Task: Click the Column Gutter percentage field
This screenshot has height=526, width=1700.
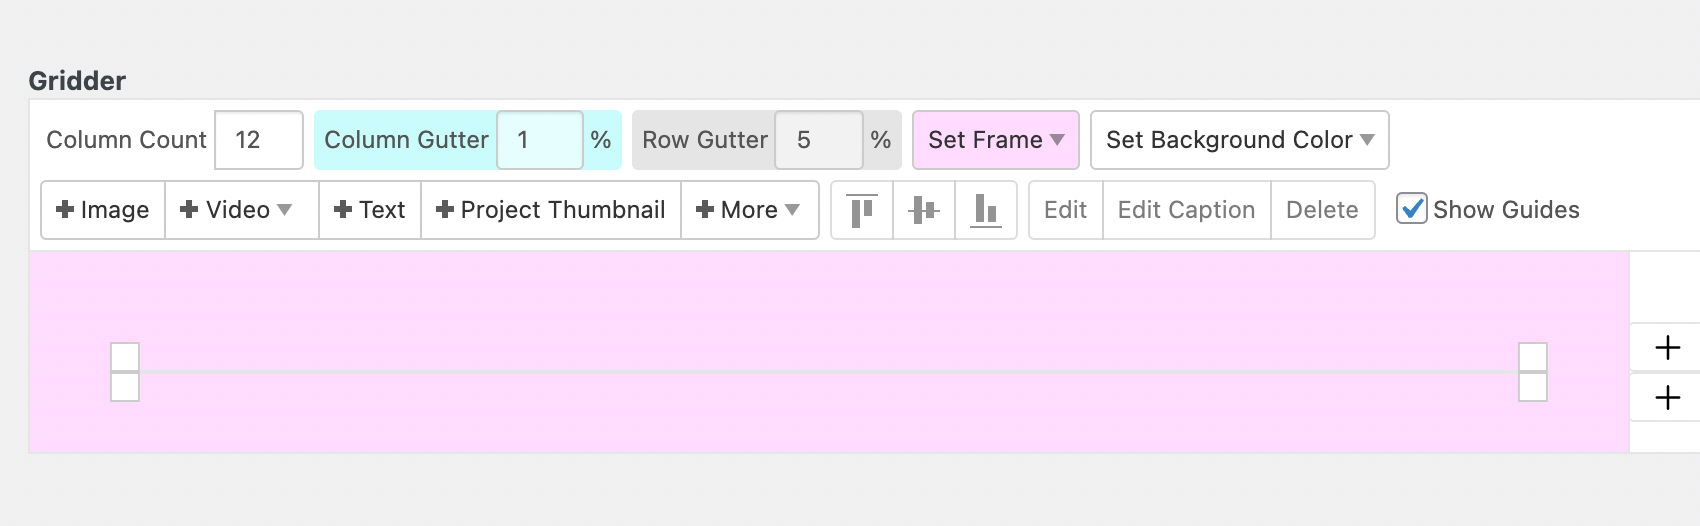Action: point(539,140)
